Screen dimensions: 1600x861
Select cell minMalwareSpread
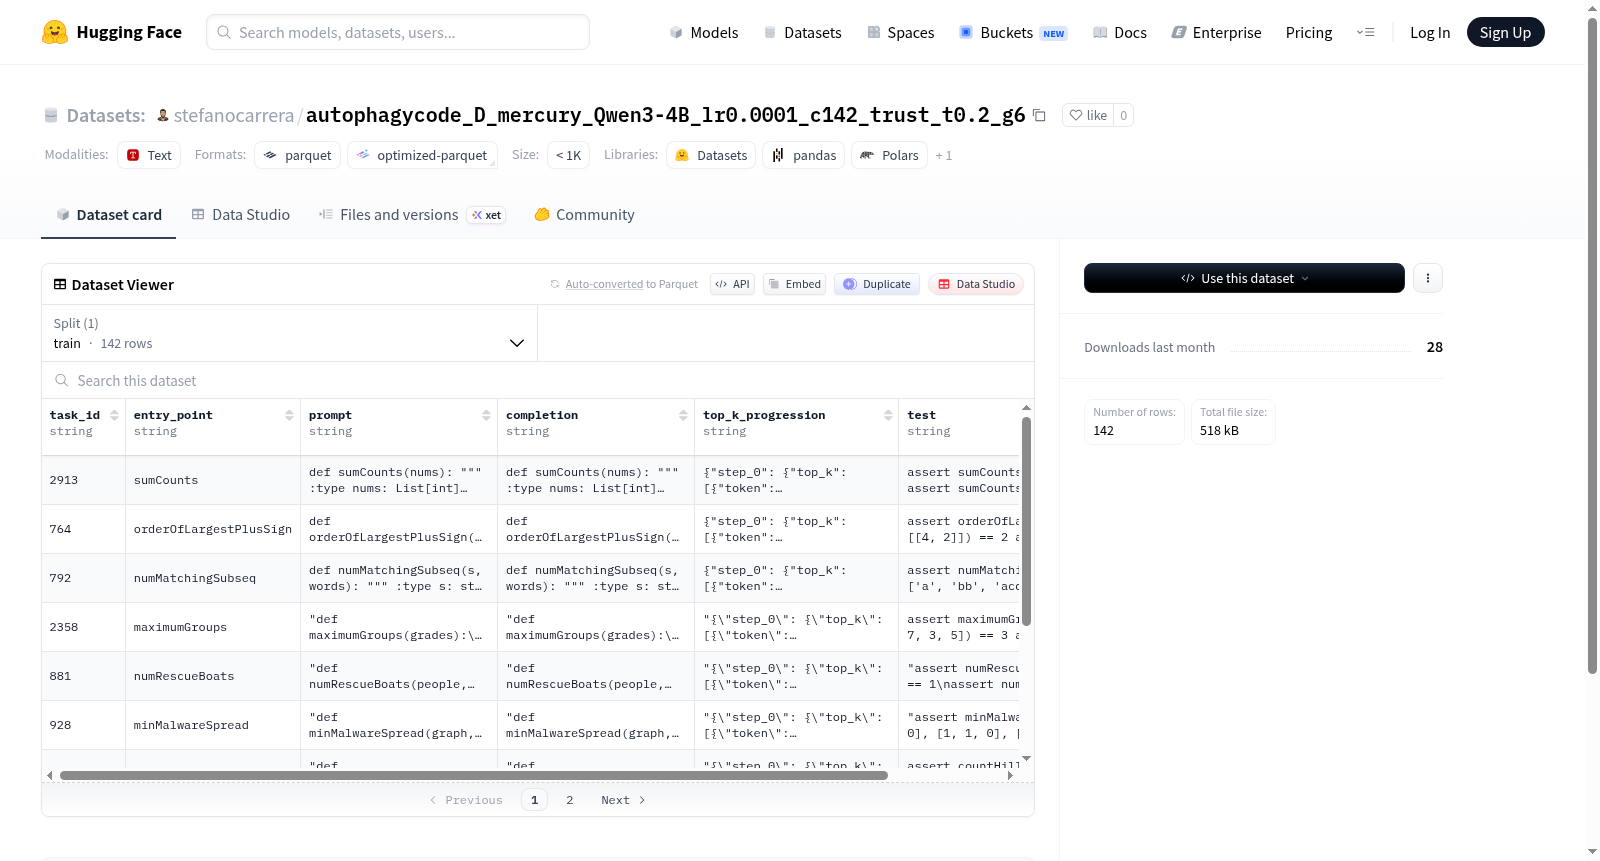[213, 726]
